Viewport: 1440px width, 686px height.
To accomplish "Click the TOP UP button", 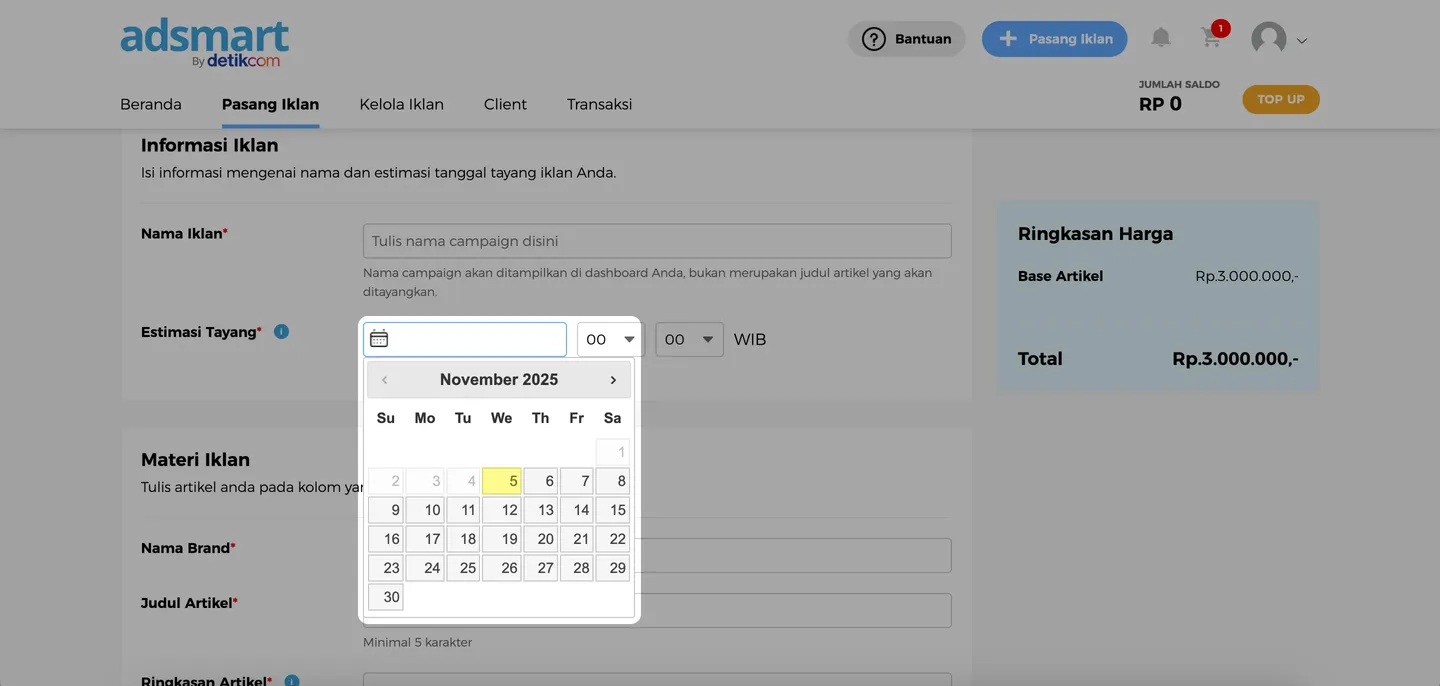I will 1280,99.
